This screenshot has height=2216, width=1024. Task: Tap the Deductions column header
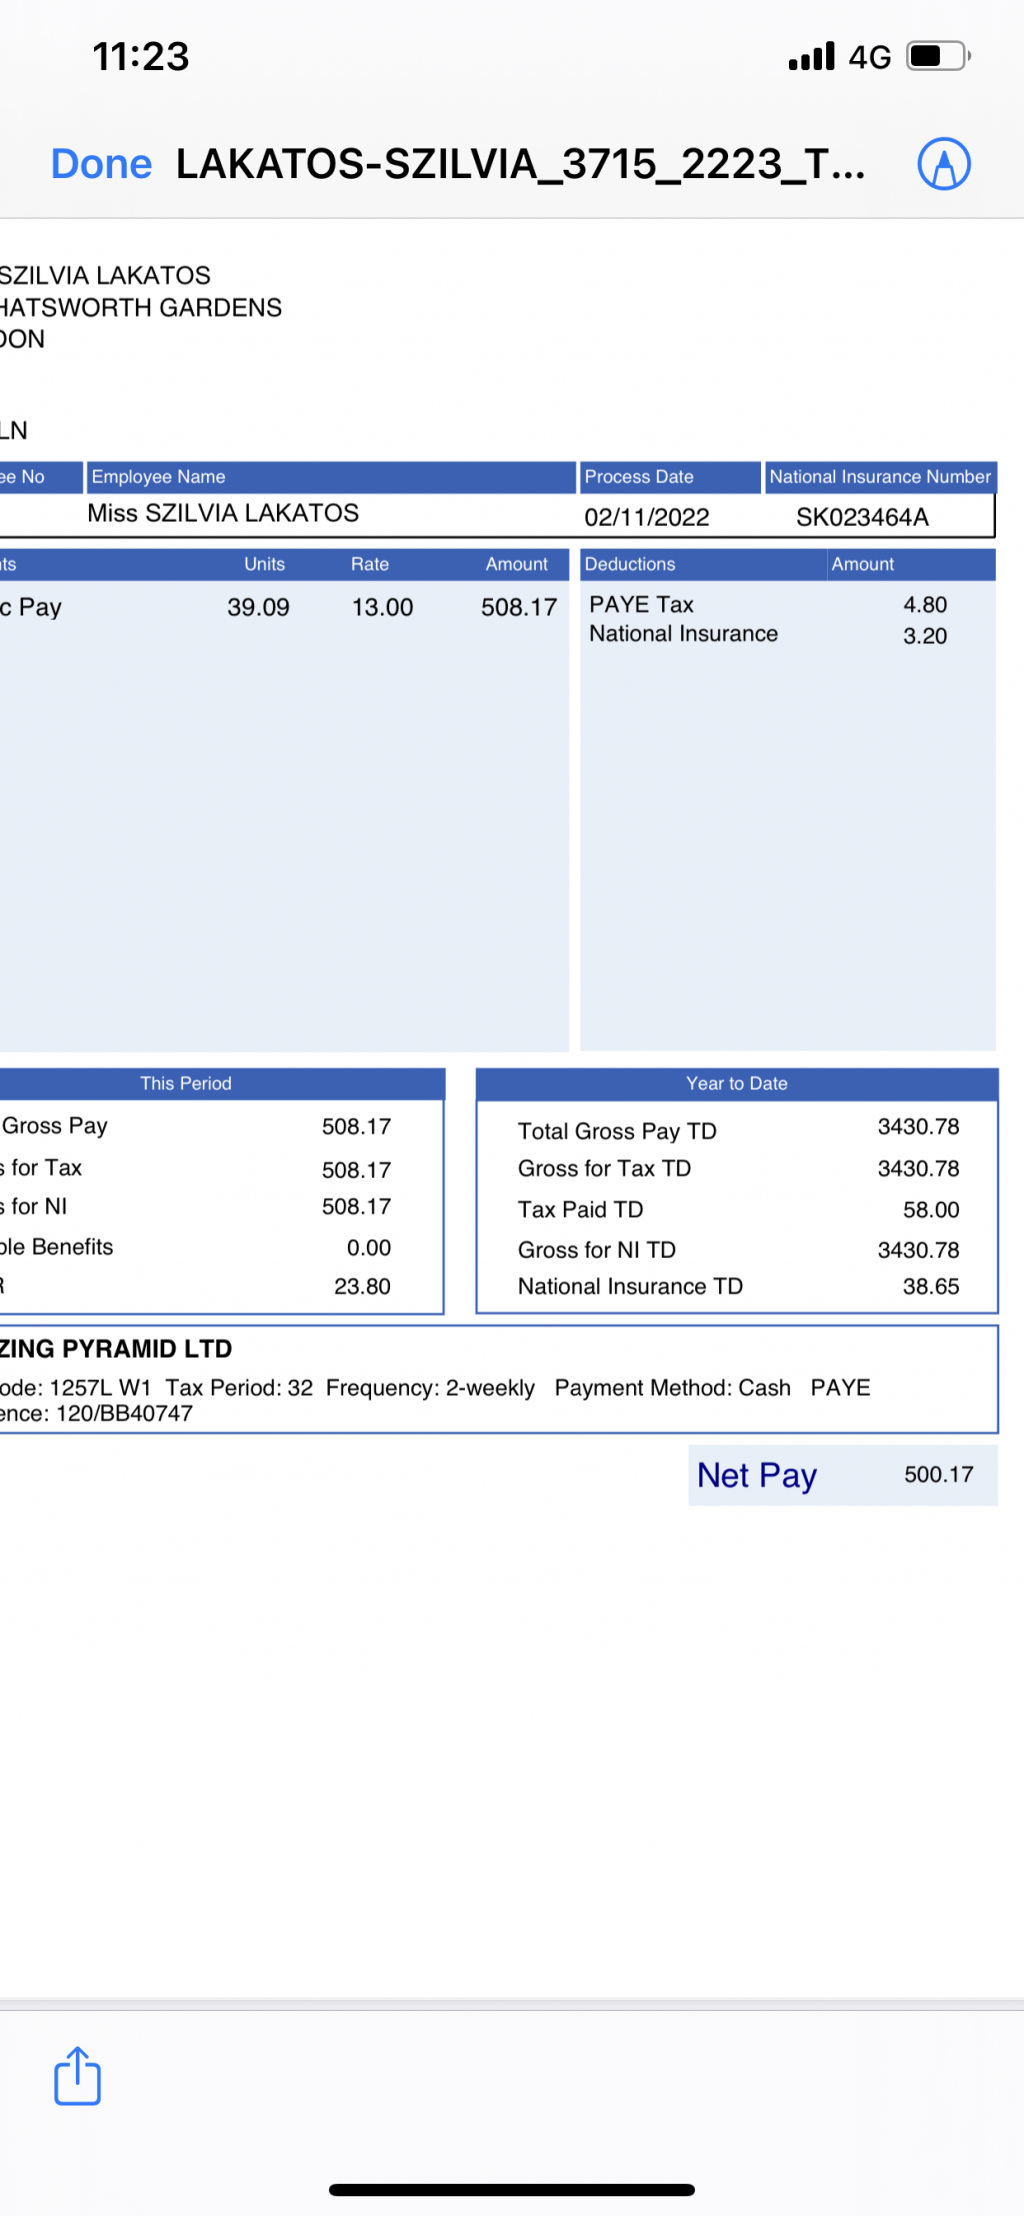(x=630, y=564)
